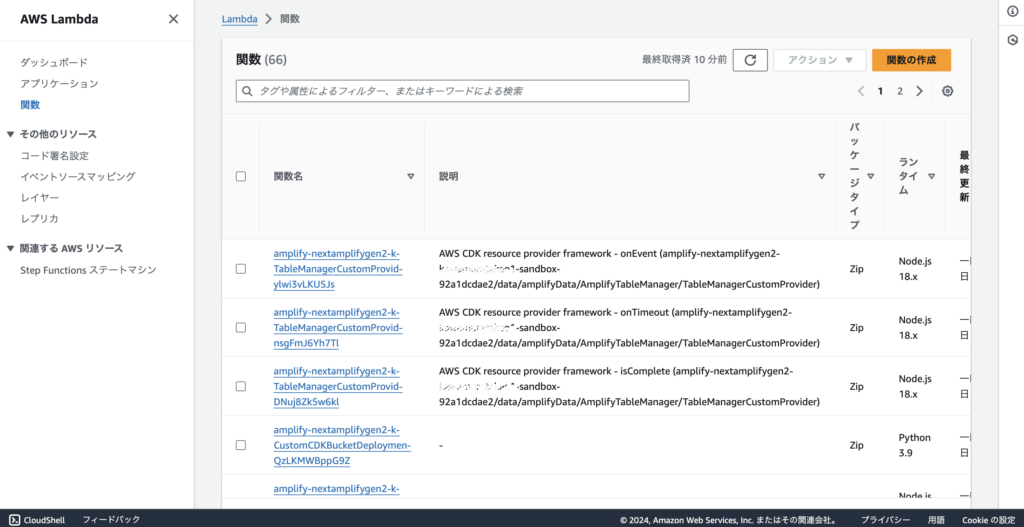Select checkbox for function ending nsgFmJ6Yh7Tl
Viewport: 1024px width, 527px height.
click(x=241, y=327)
